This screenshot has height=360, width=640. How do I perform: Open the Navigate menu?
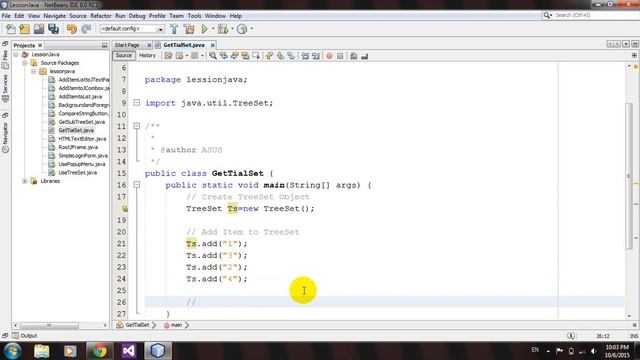pyautogui.click(x=55, y=16)
